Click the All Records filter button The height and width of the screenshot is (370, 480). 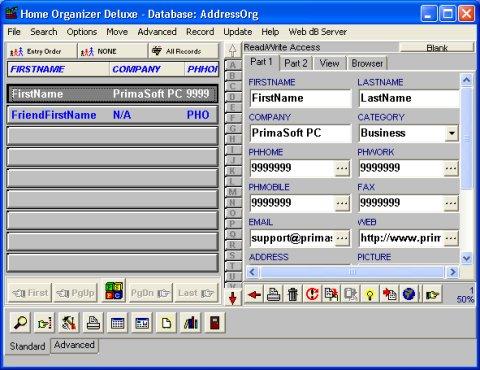point(184,51)
